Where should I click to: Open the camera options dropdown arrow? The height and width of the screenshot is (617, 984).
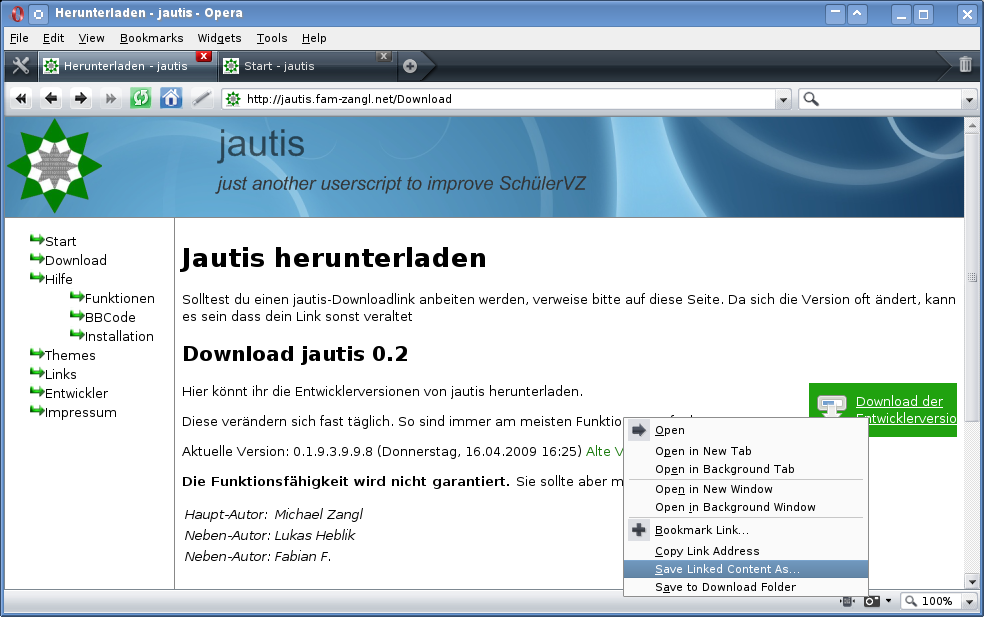tap(888, 601)
